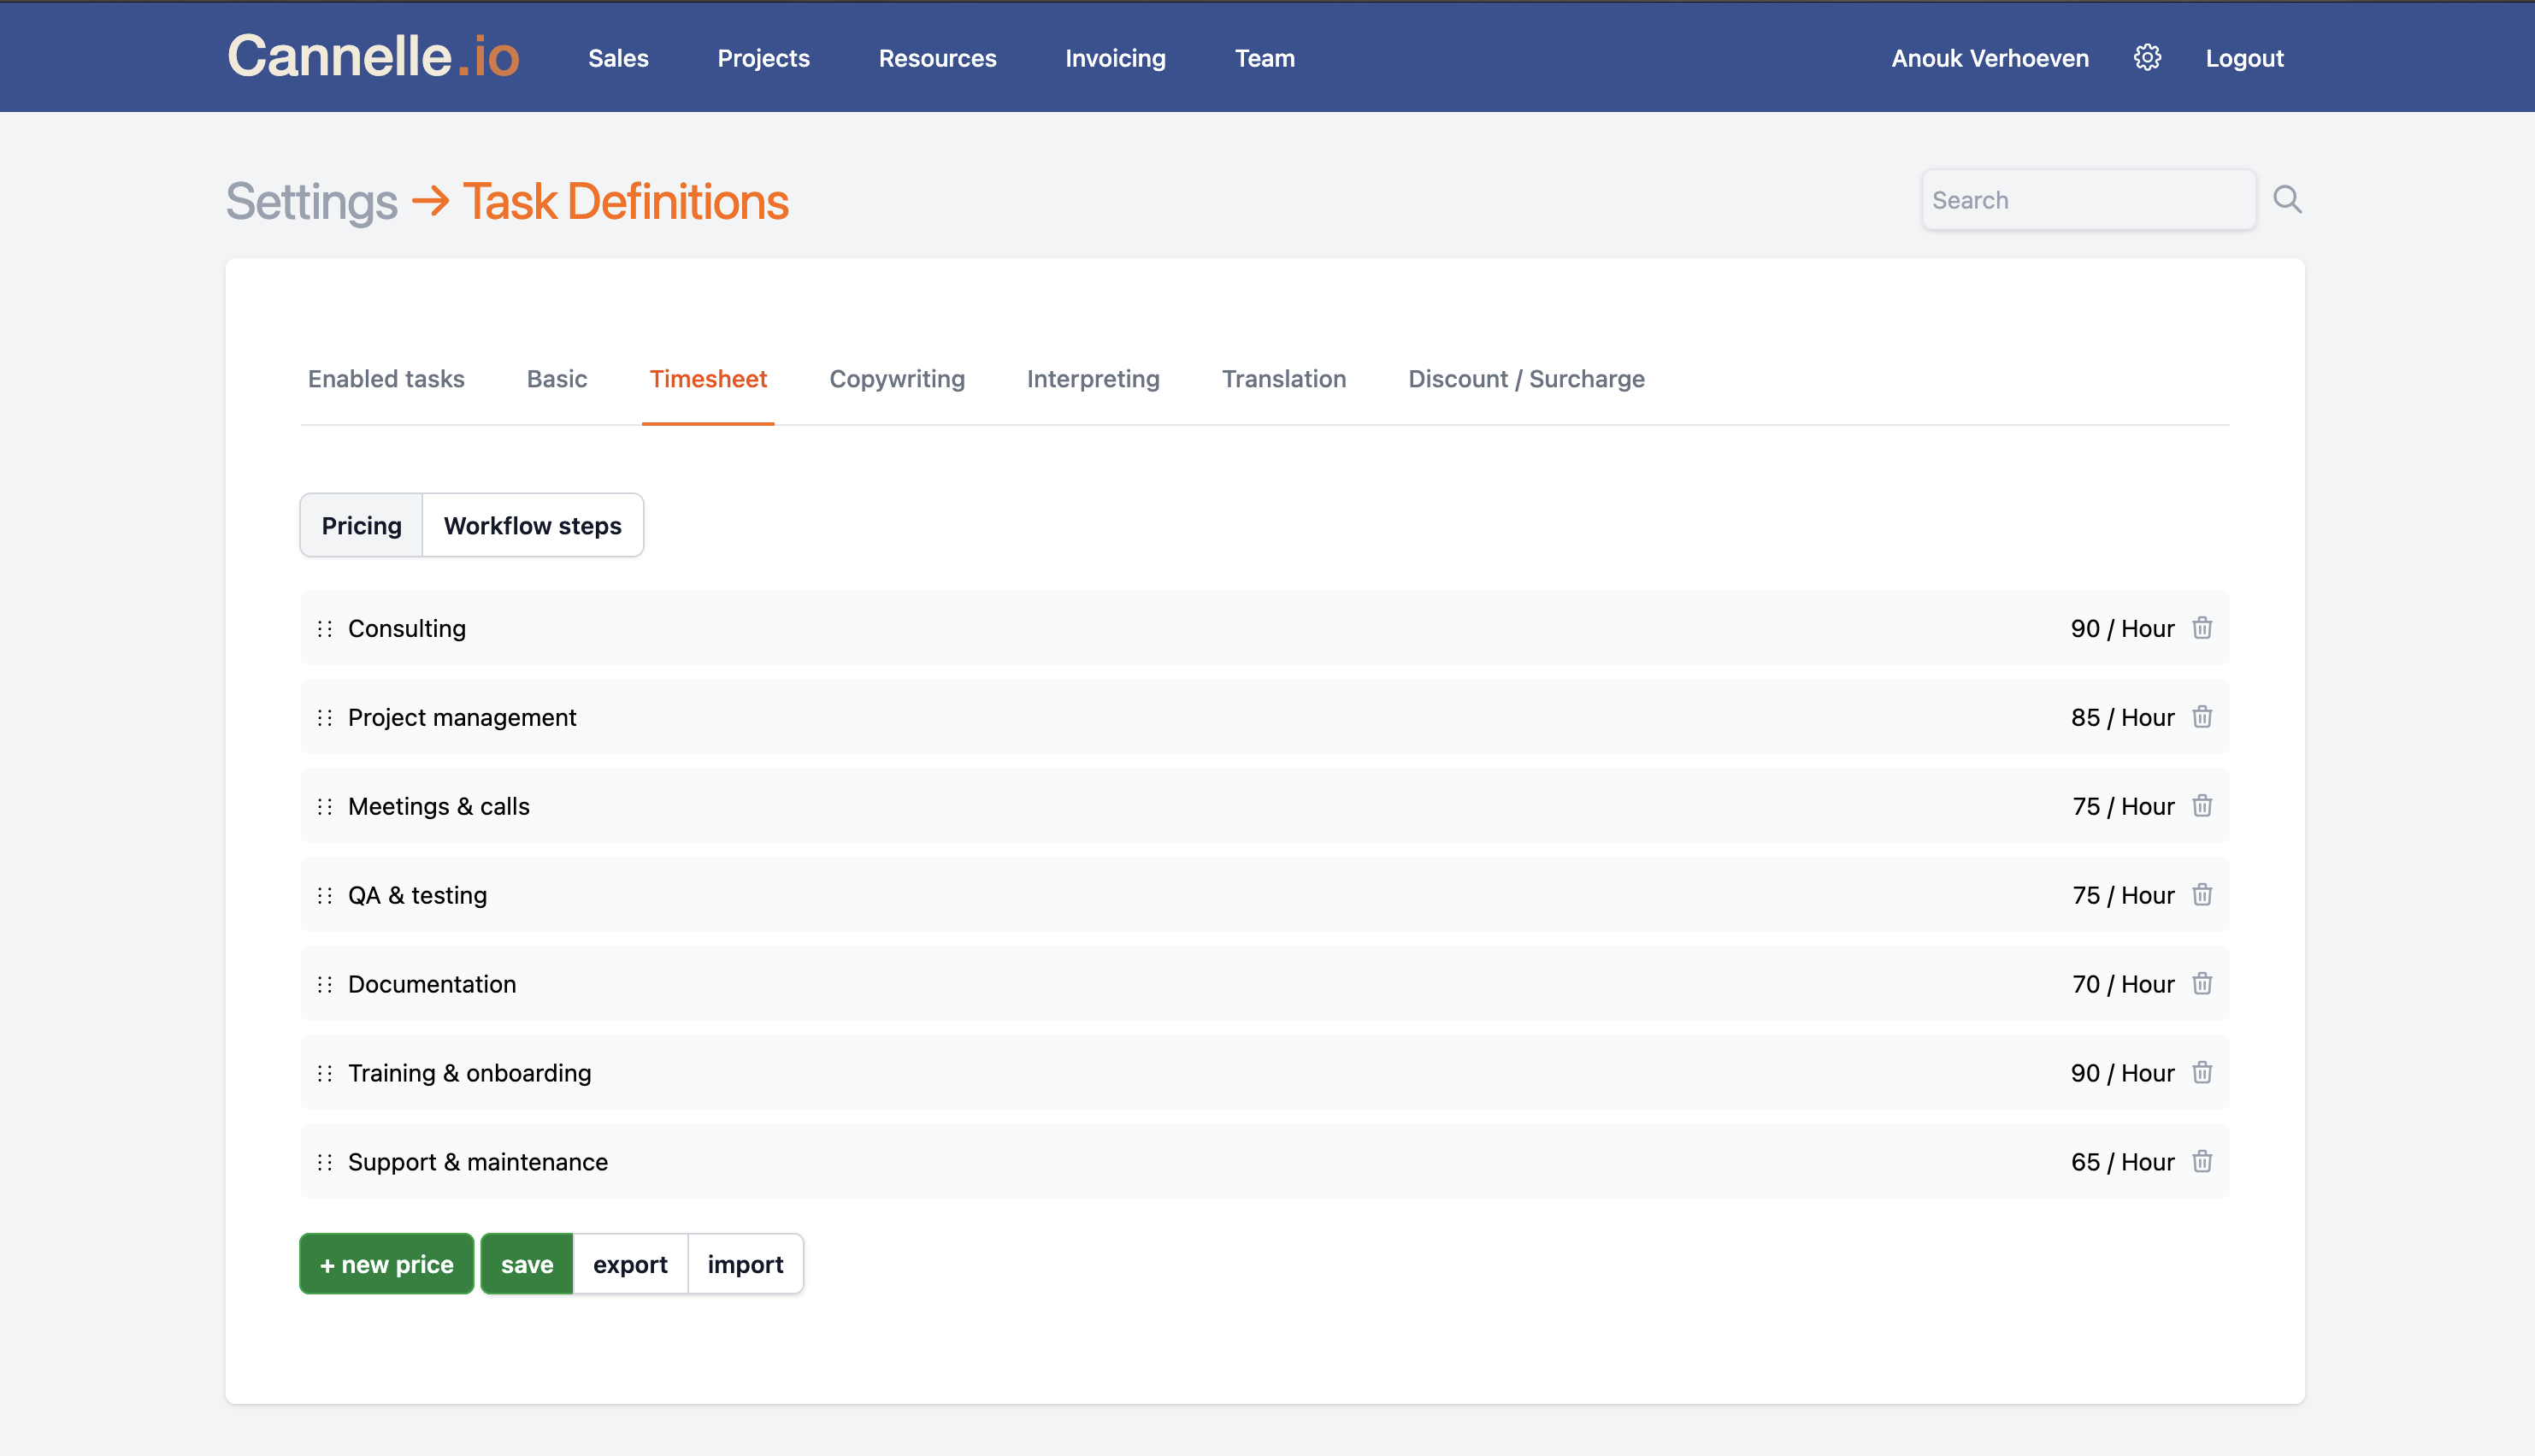2535x1456 pixels.
Task: Click the save button
Action: (526, 1264)
